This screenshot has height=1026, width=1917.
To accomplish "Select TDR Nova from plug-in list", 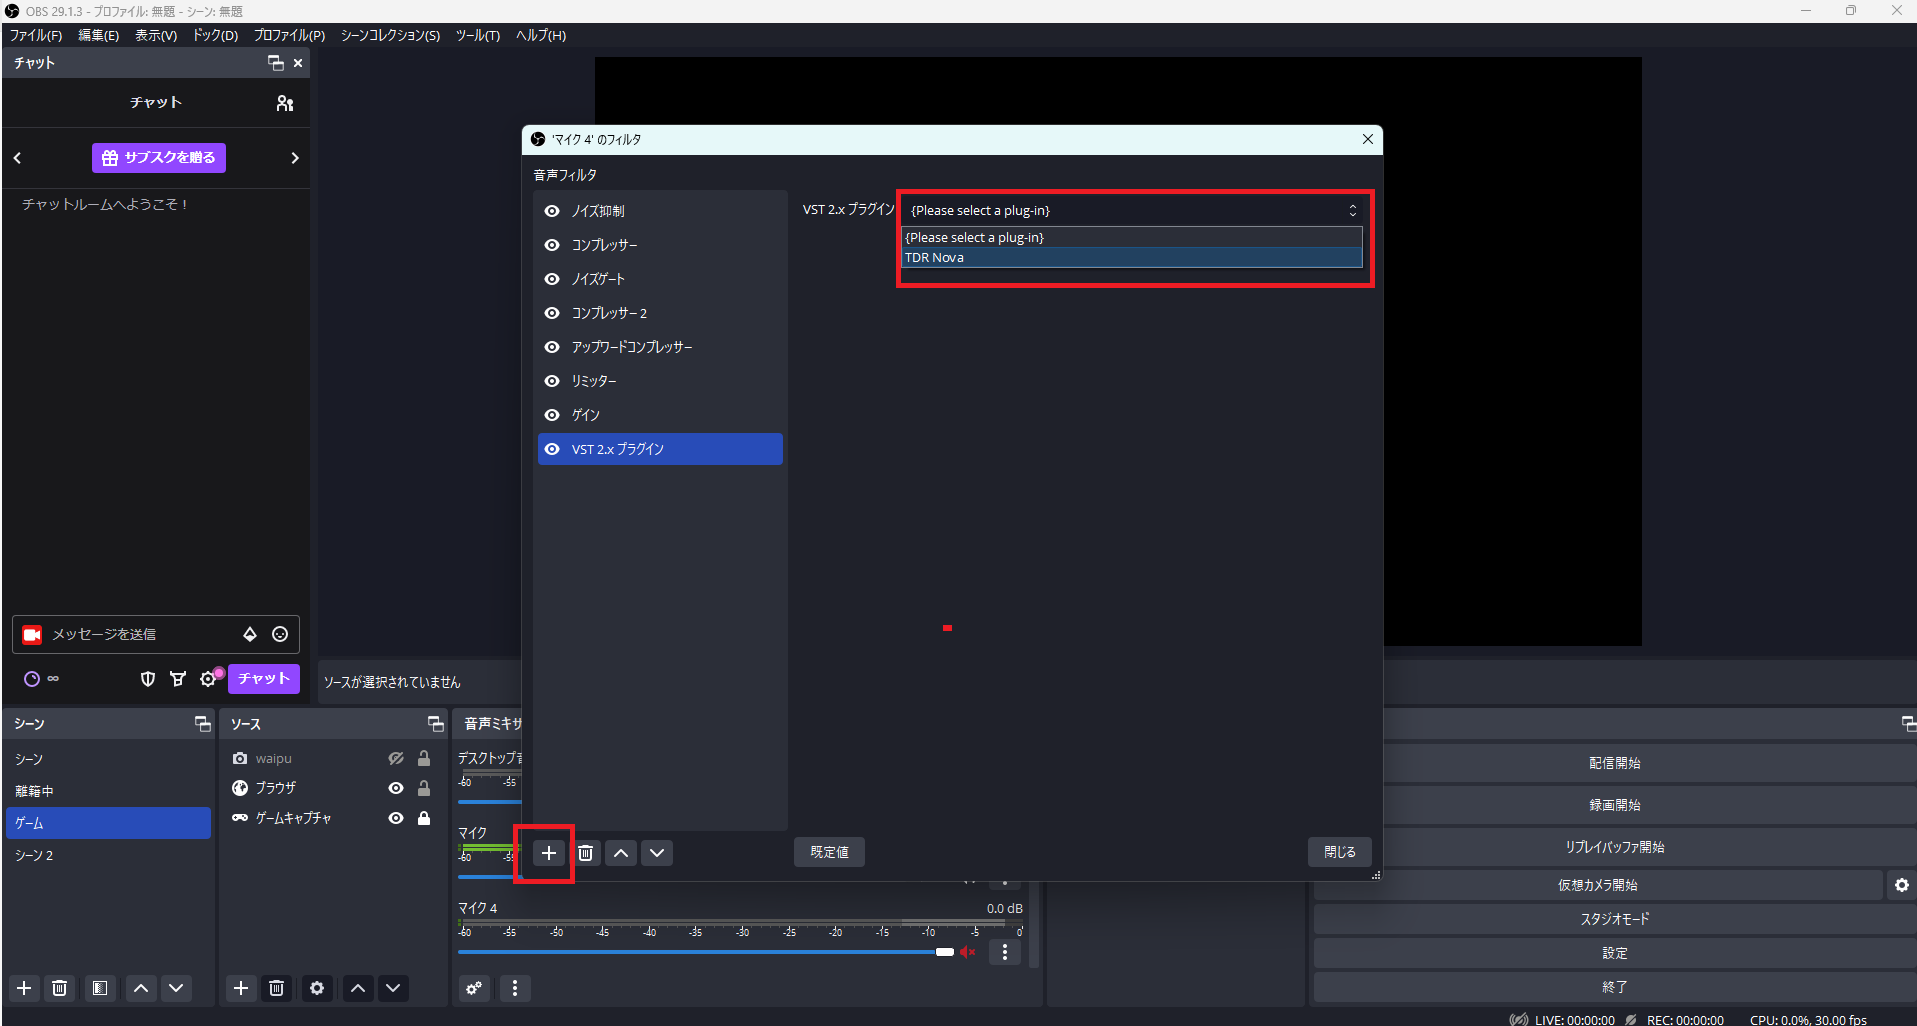I will (1132, 258).
